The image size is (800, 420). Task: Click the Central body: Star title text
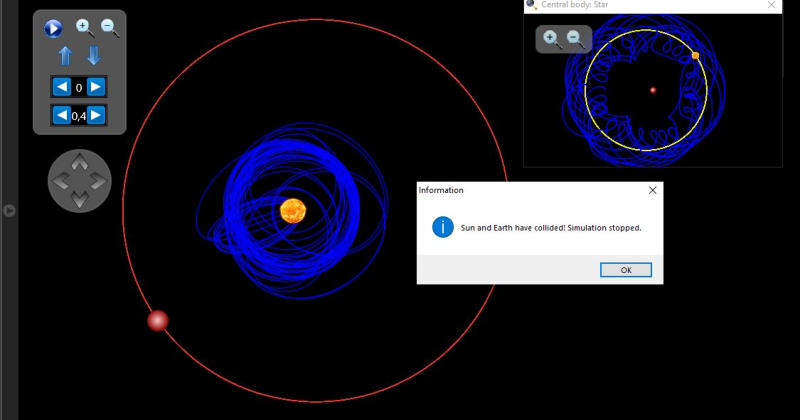point(574,5)
